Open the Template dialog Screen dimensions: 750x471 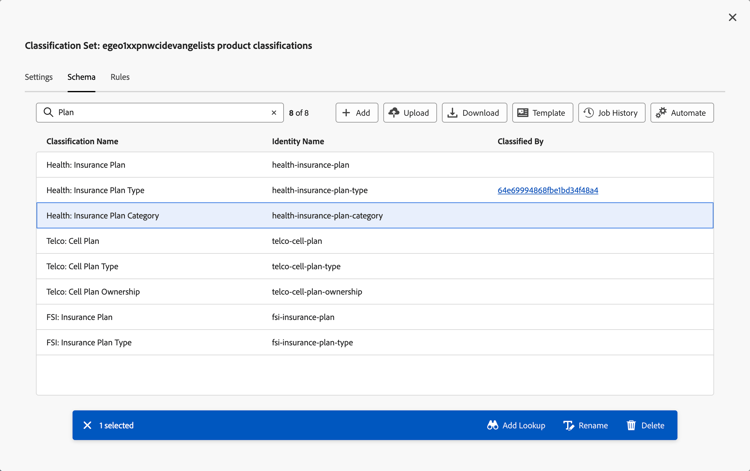542,113
